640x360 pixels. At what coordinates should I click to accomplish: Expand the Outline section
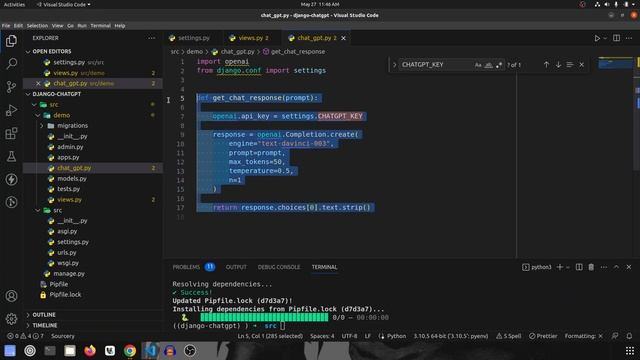pyautogui.click(x=44, y=315)
